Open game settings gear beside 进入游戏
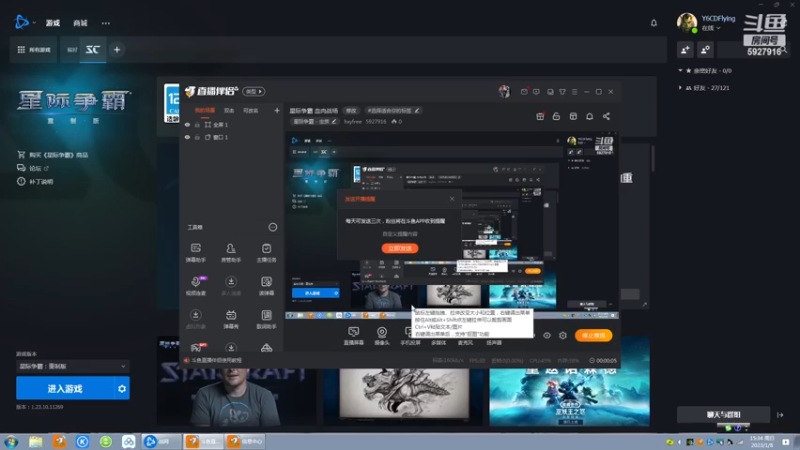 121,388
